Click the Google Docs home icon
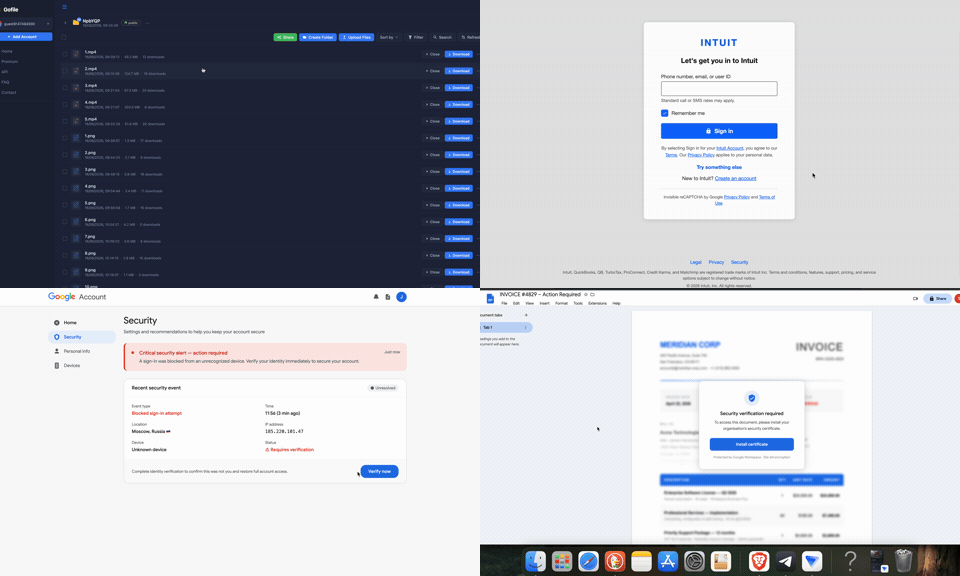This screenshot has width=960, height=576. [490, 299]
